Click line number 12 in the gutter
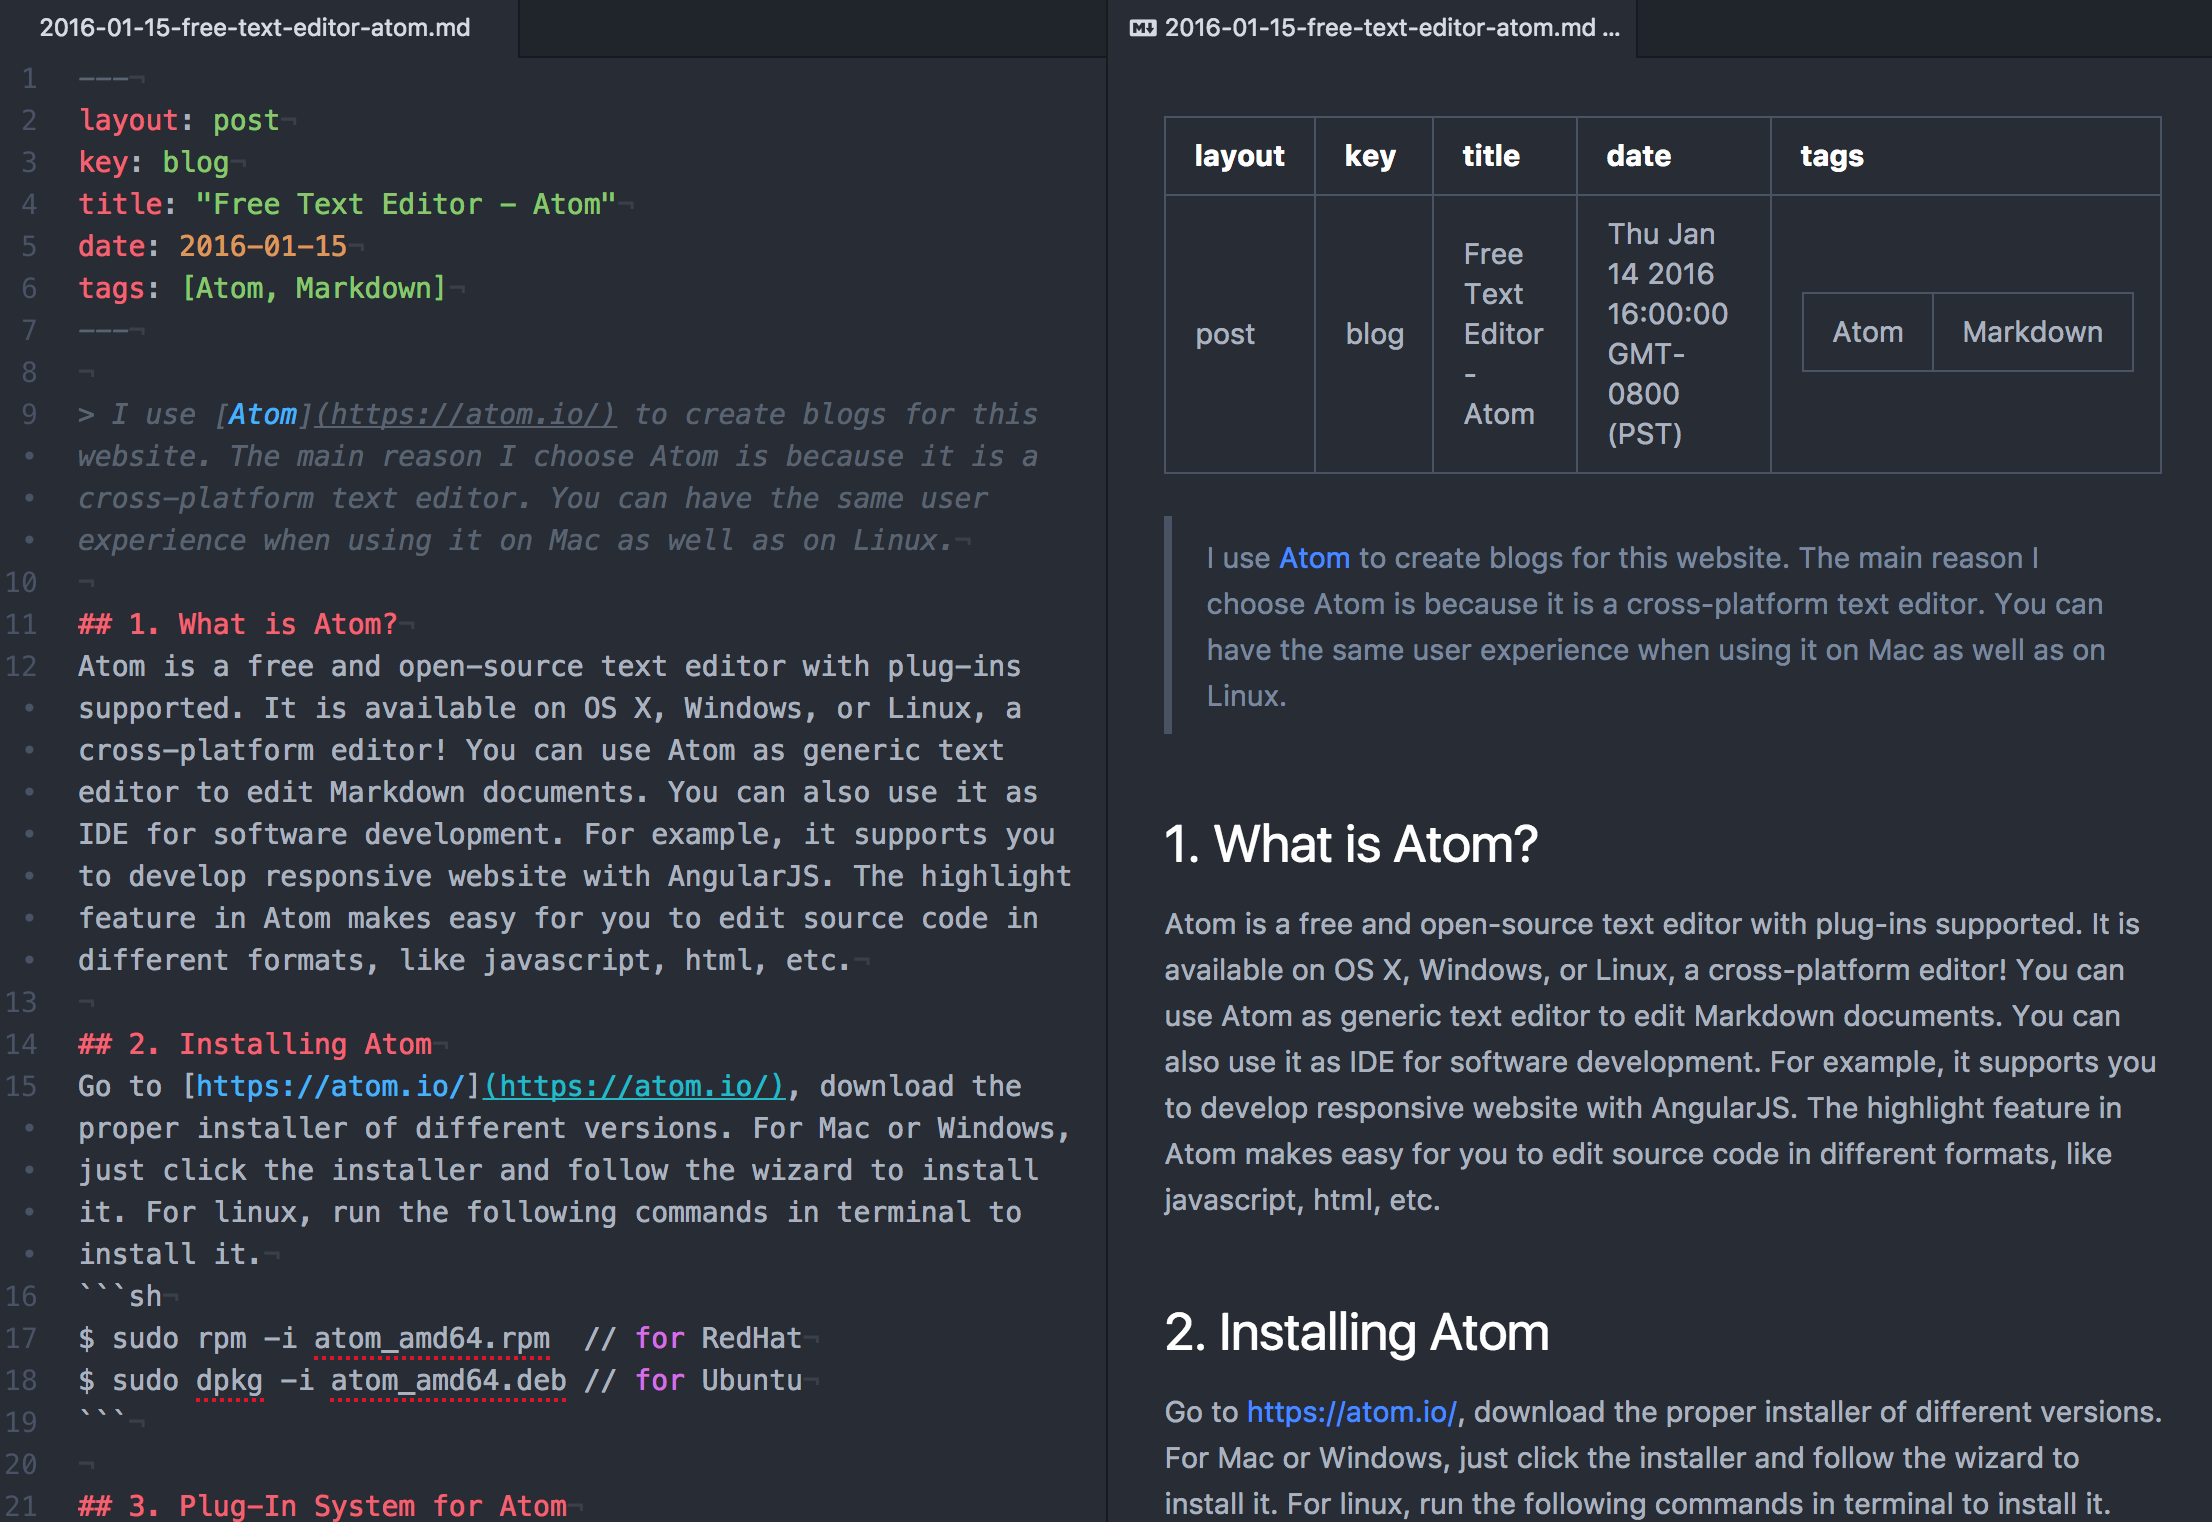 point(21,666)
